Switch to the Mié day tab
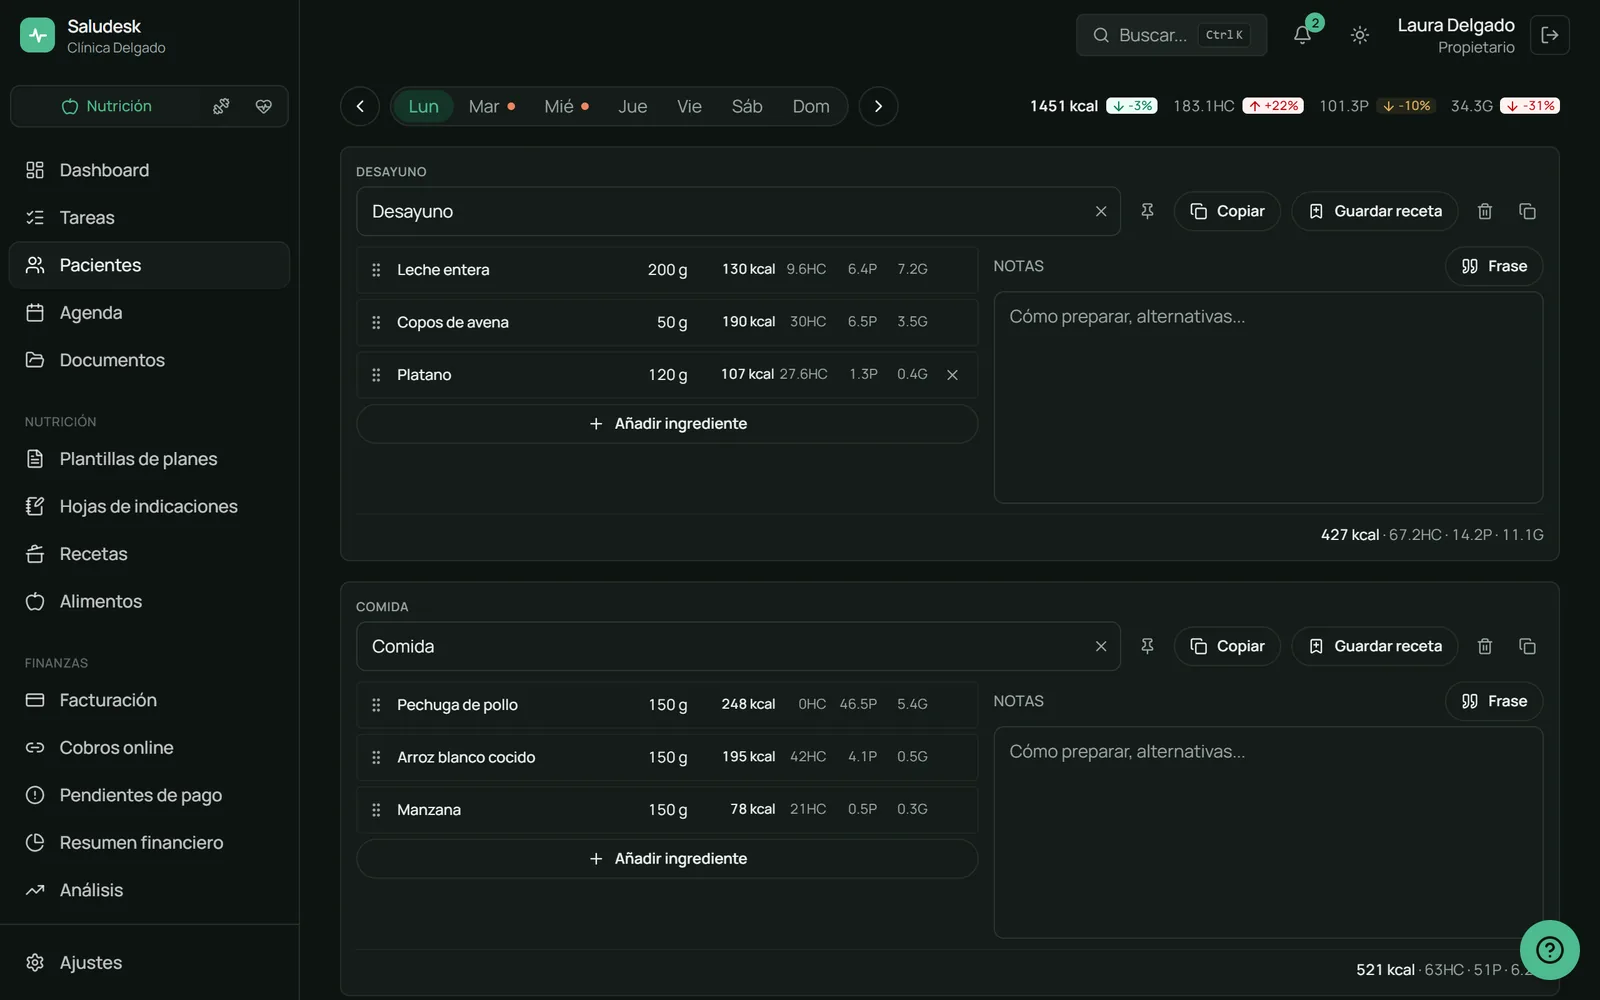This screenshot has width=1600, height=1000. pyautogui.click(x=566, y=106)
